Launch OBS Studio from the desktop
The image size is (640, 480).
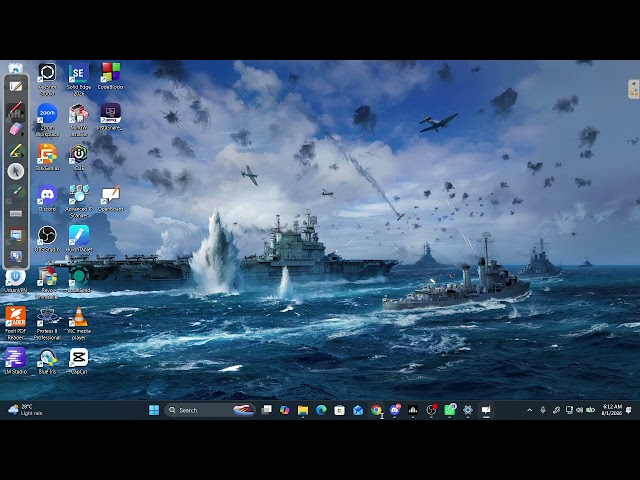pyautogui.click(x=47, y=239)
